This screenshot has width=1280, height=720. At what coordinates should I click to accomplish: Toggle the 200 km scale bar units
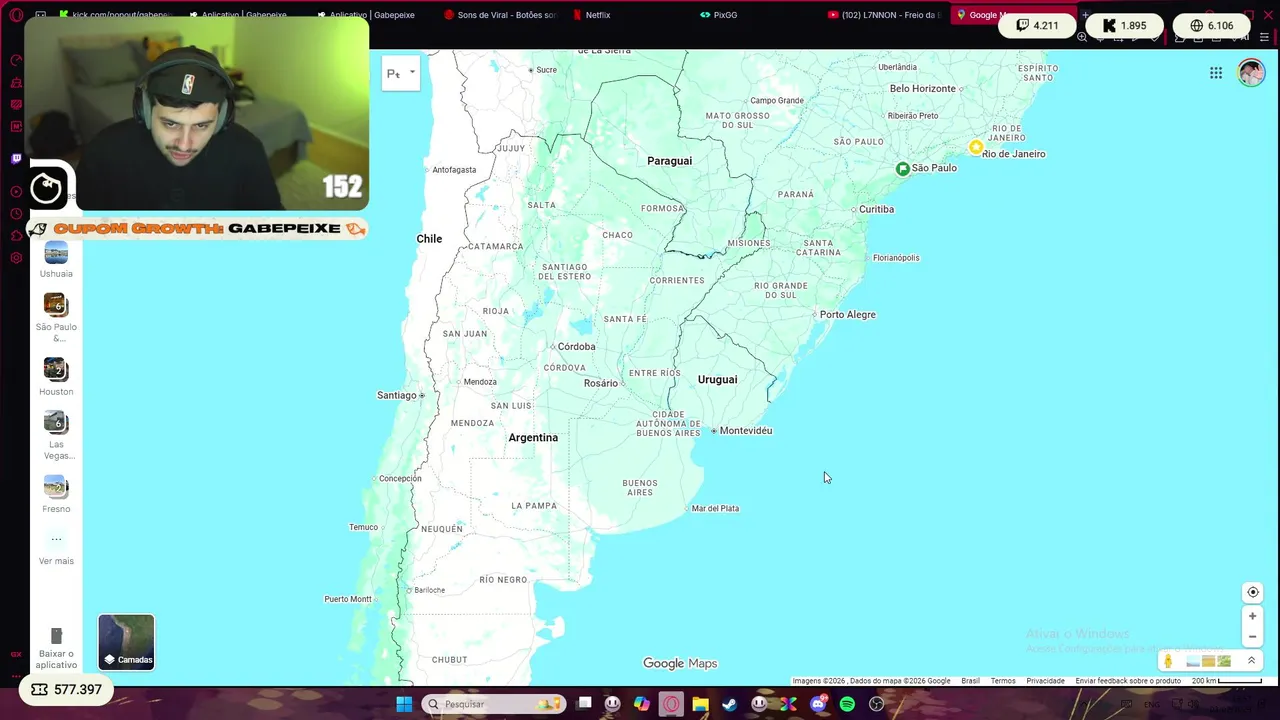(x=1227, y=681)
